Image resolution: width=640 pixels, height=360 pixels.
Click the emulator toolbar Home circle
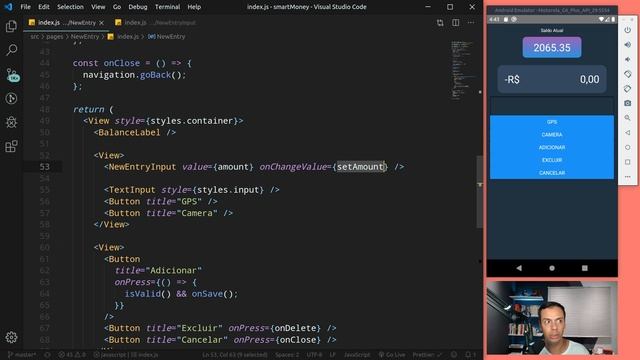pos(628,147)
